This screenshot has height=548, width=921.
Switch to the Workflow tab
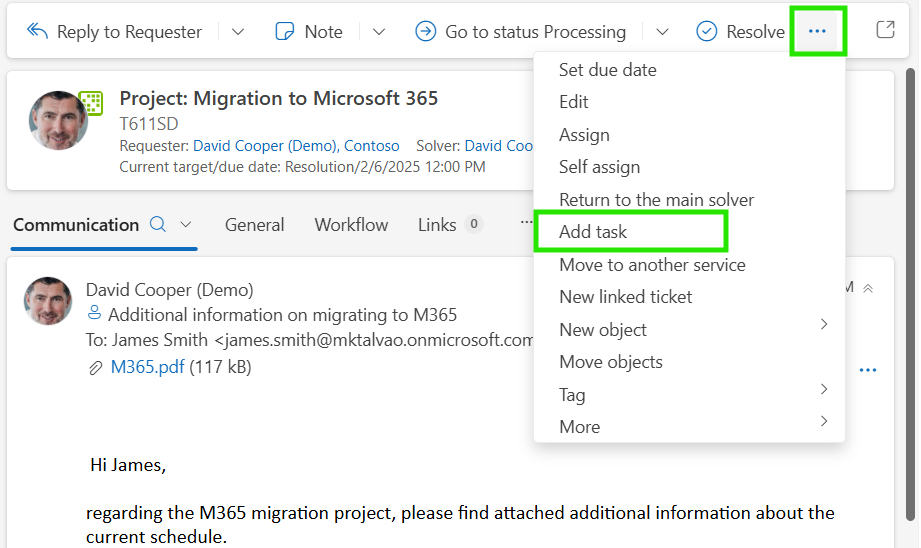tap(351, 225)
